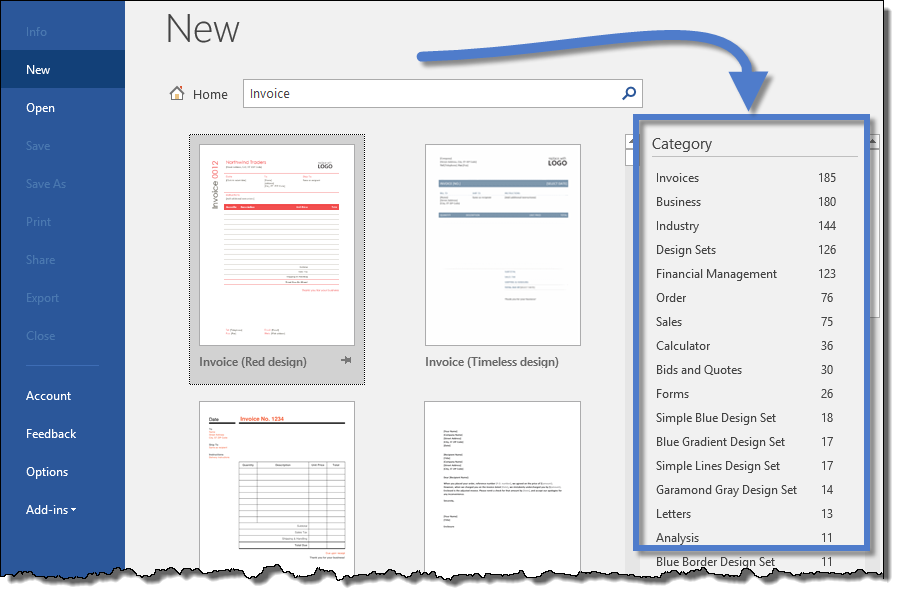The height and width of the screenshot is (599, 899).
Task: Pin the Invoice (Red design) template
Action: tap(346, 361)
